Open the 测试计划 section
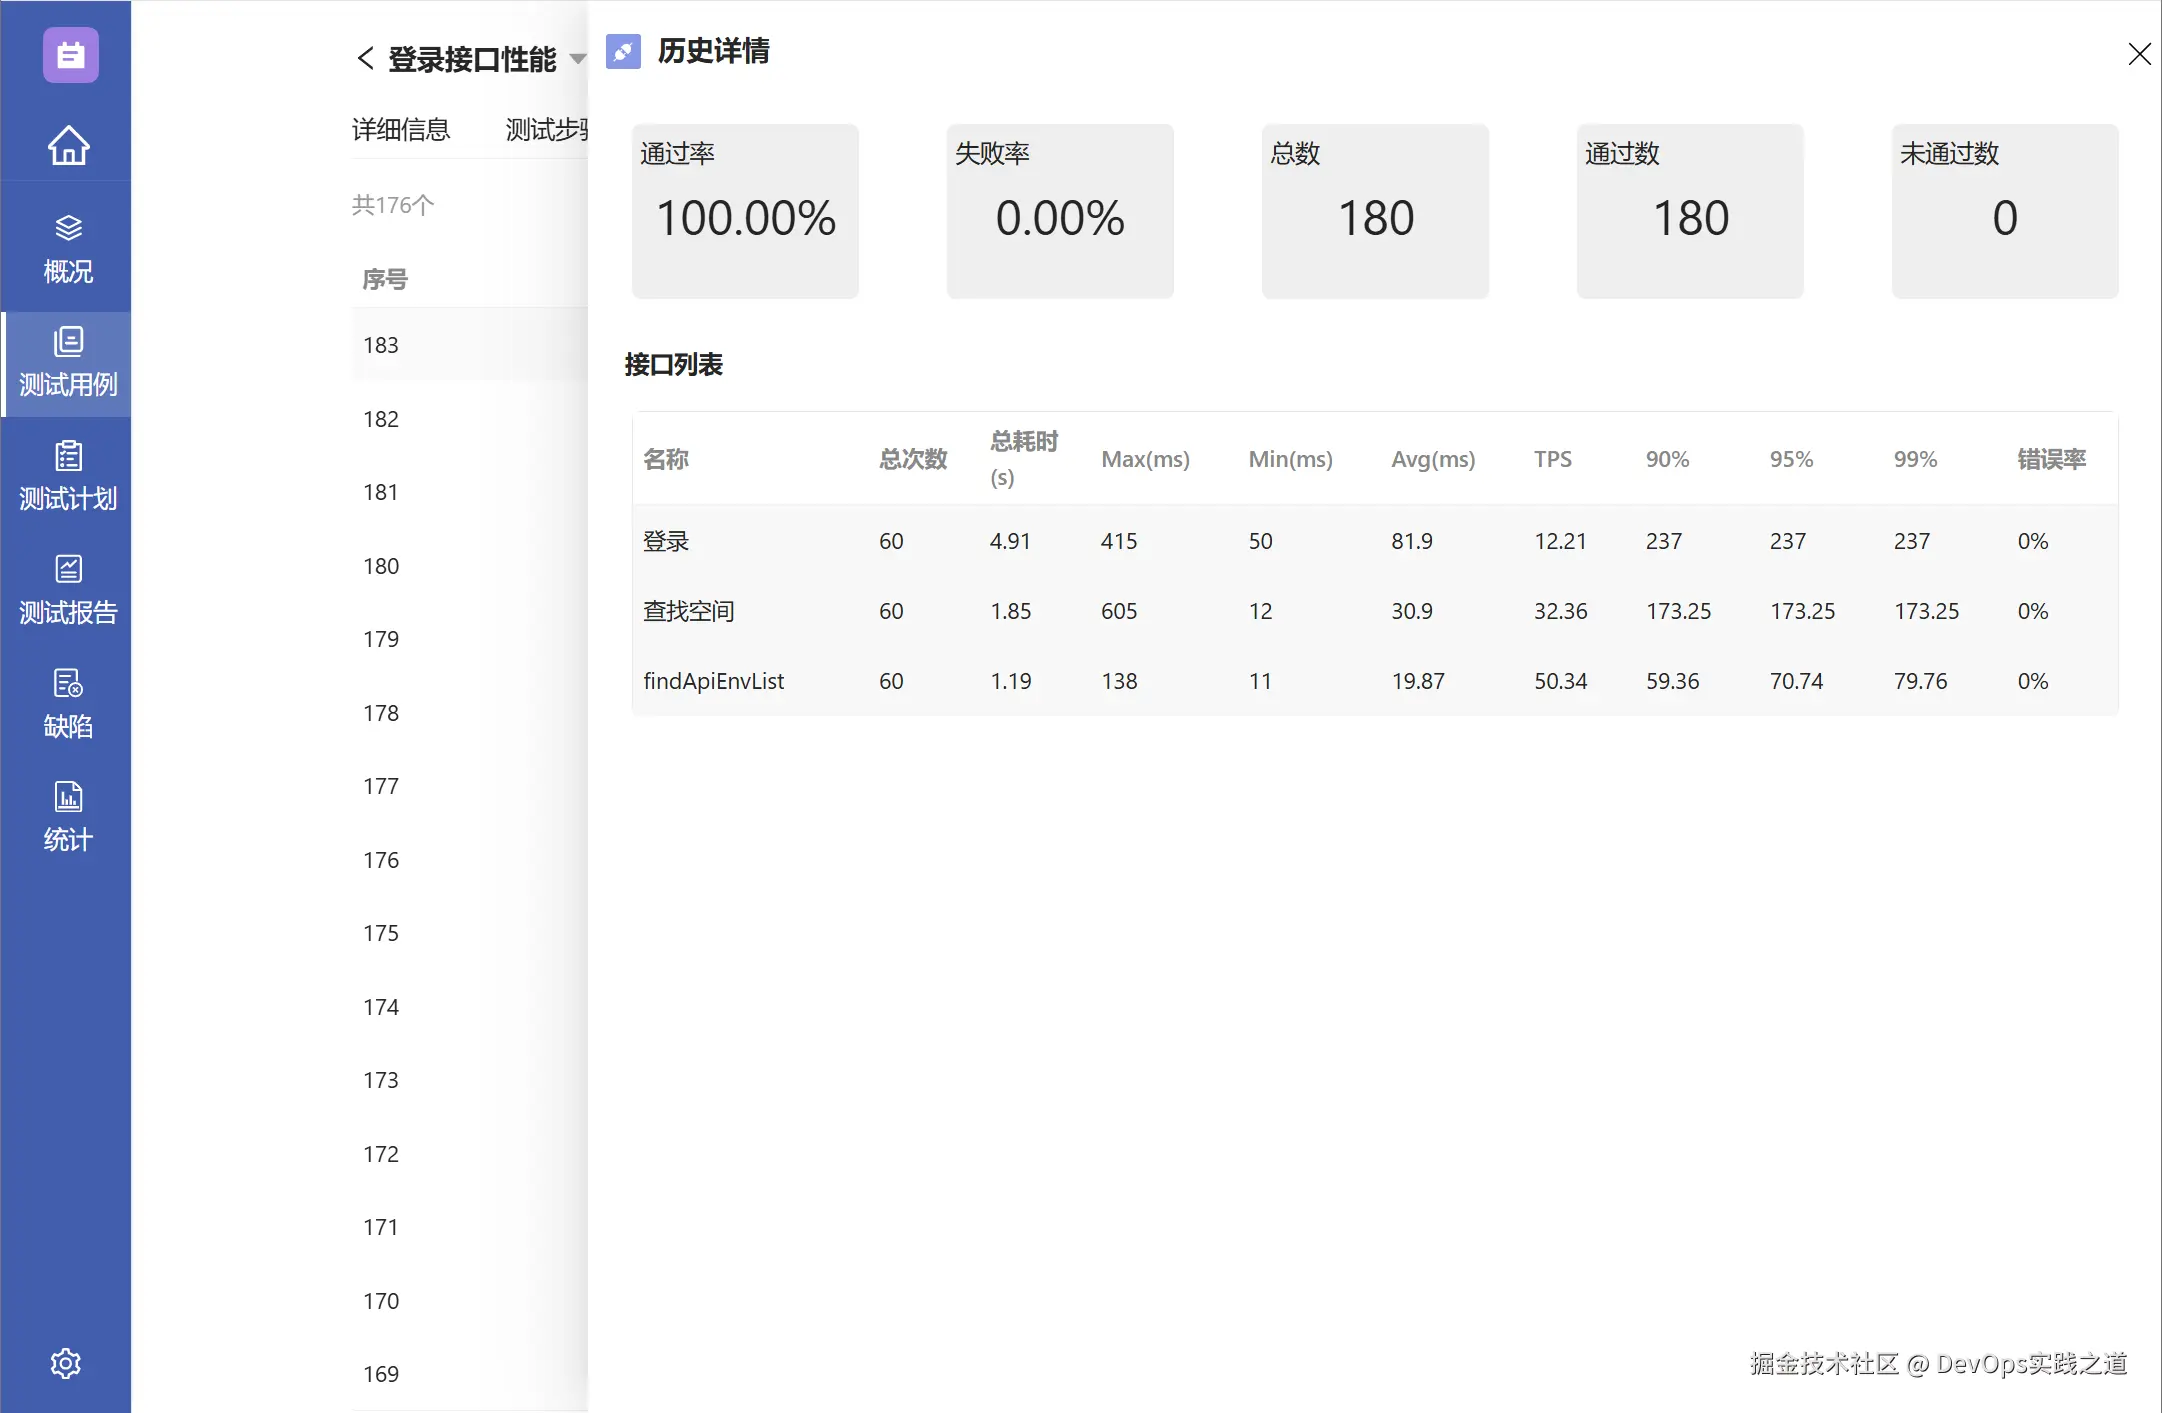Image resolution: width=2162 pixels, height=1413 pixels. coord(68,477)
